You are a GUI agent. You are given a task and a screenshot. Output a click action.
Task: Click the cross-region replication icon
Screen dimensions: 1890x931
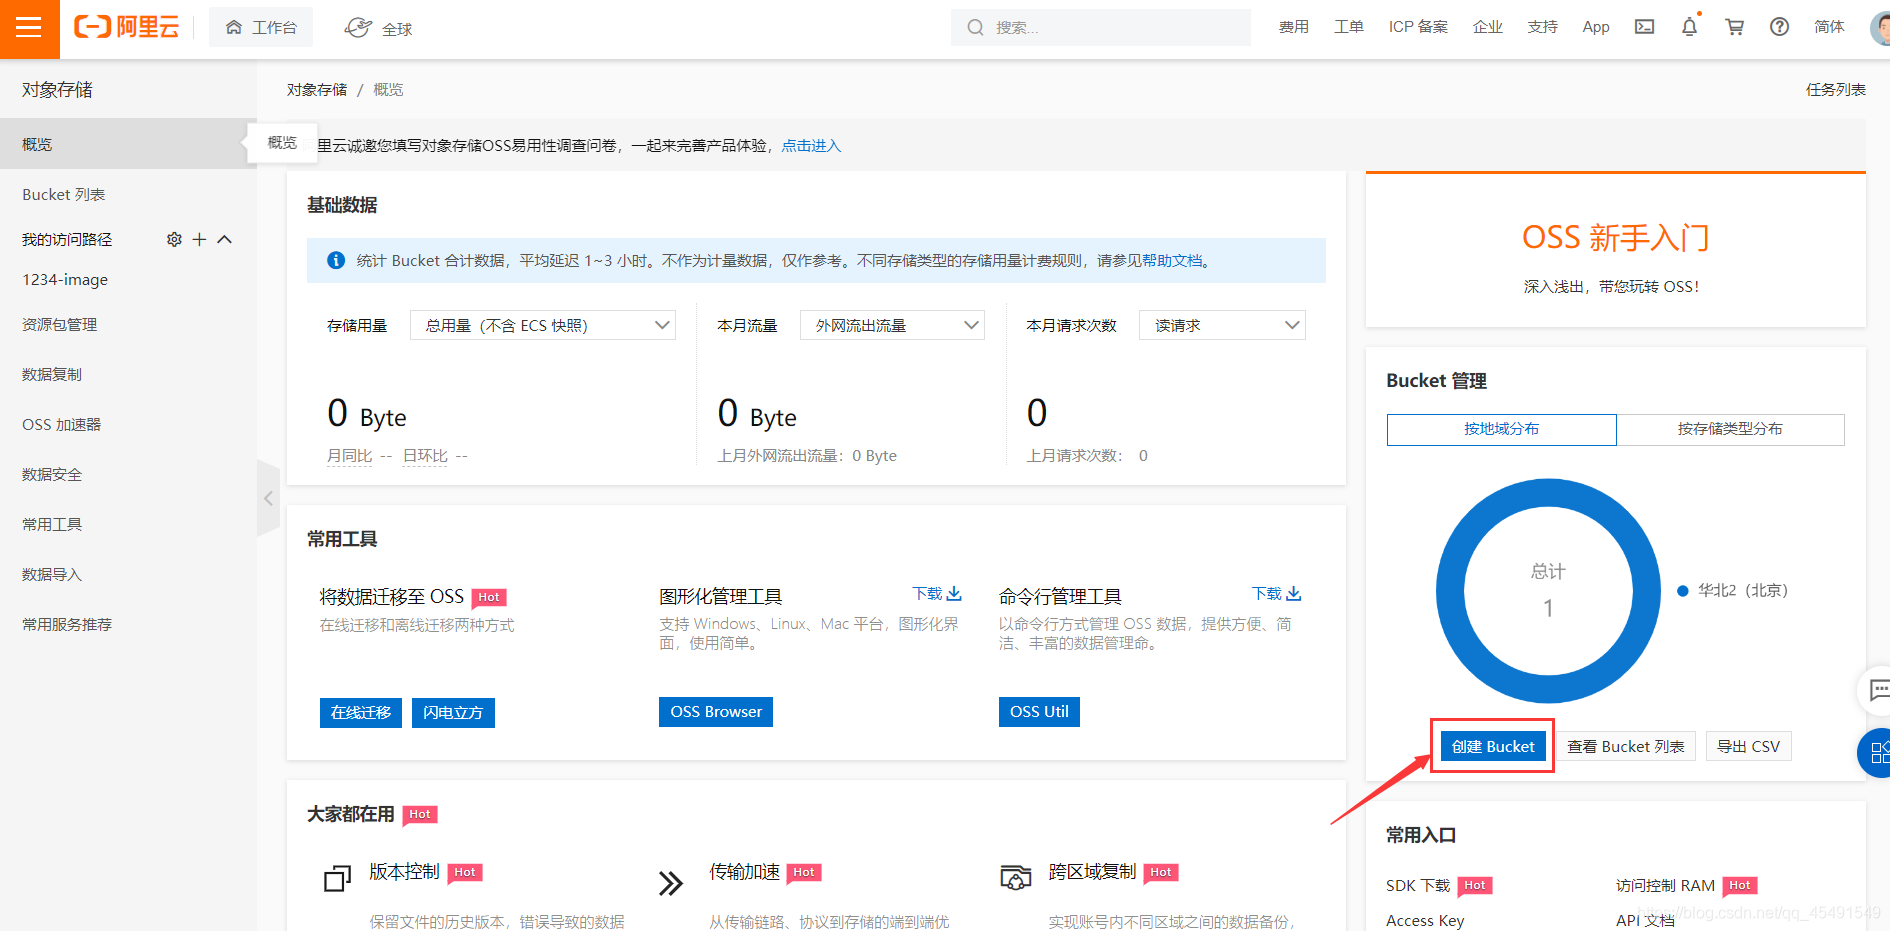click(x=1015, y=878)
